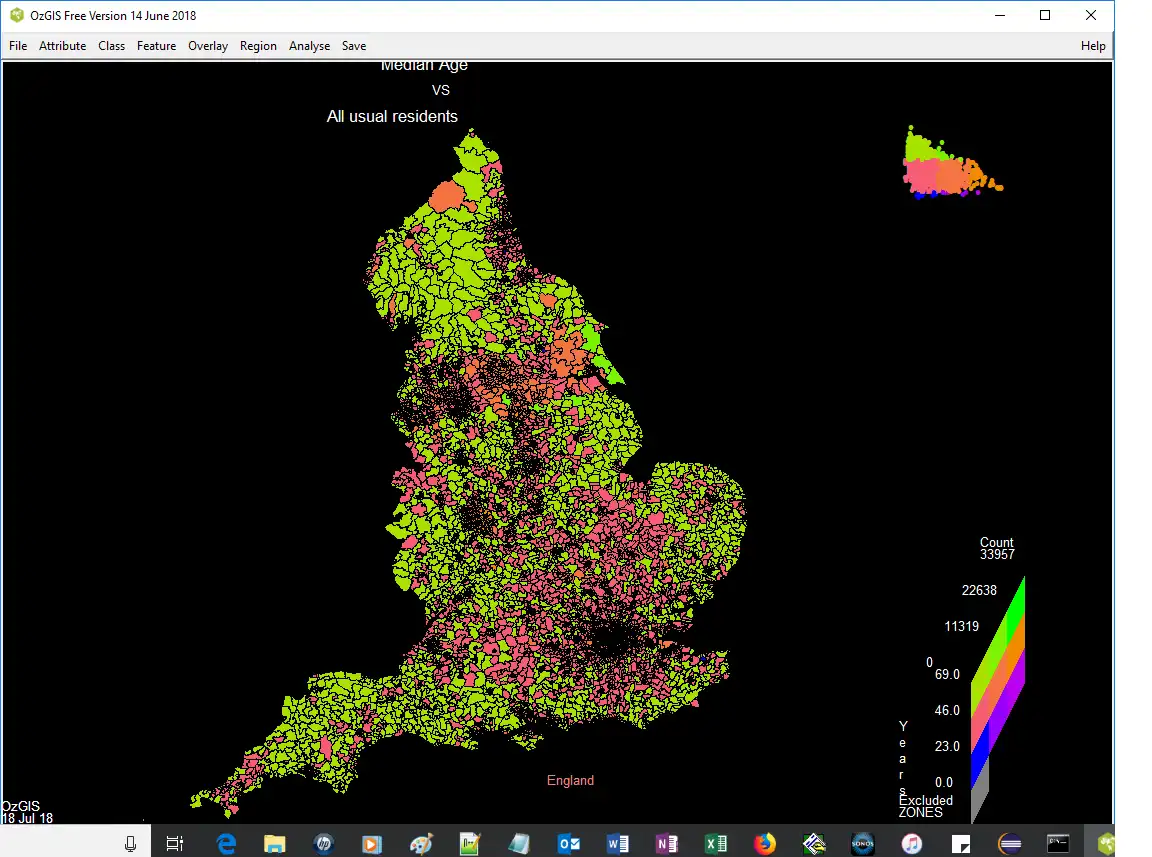Open Excel from the taskbar

pos(716,843)
